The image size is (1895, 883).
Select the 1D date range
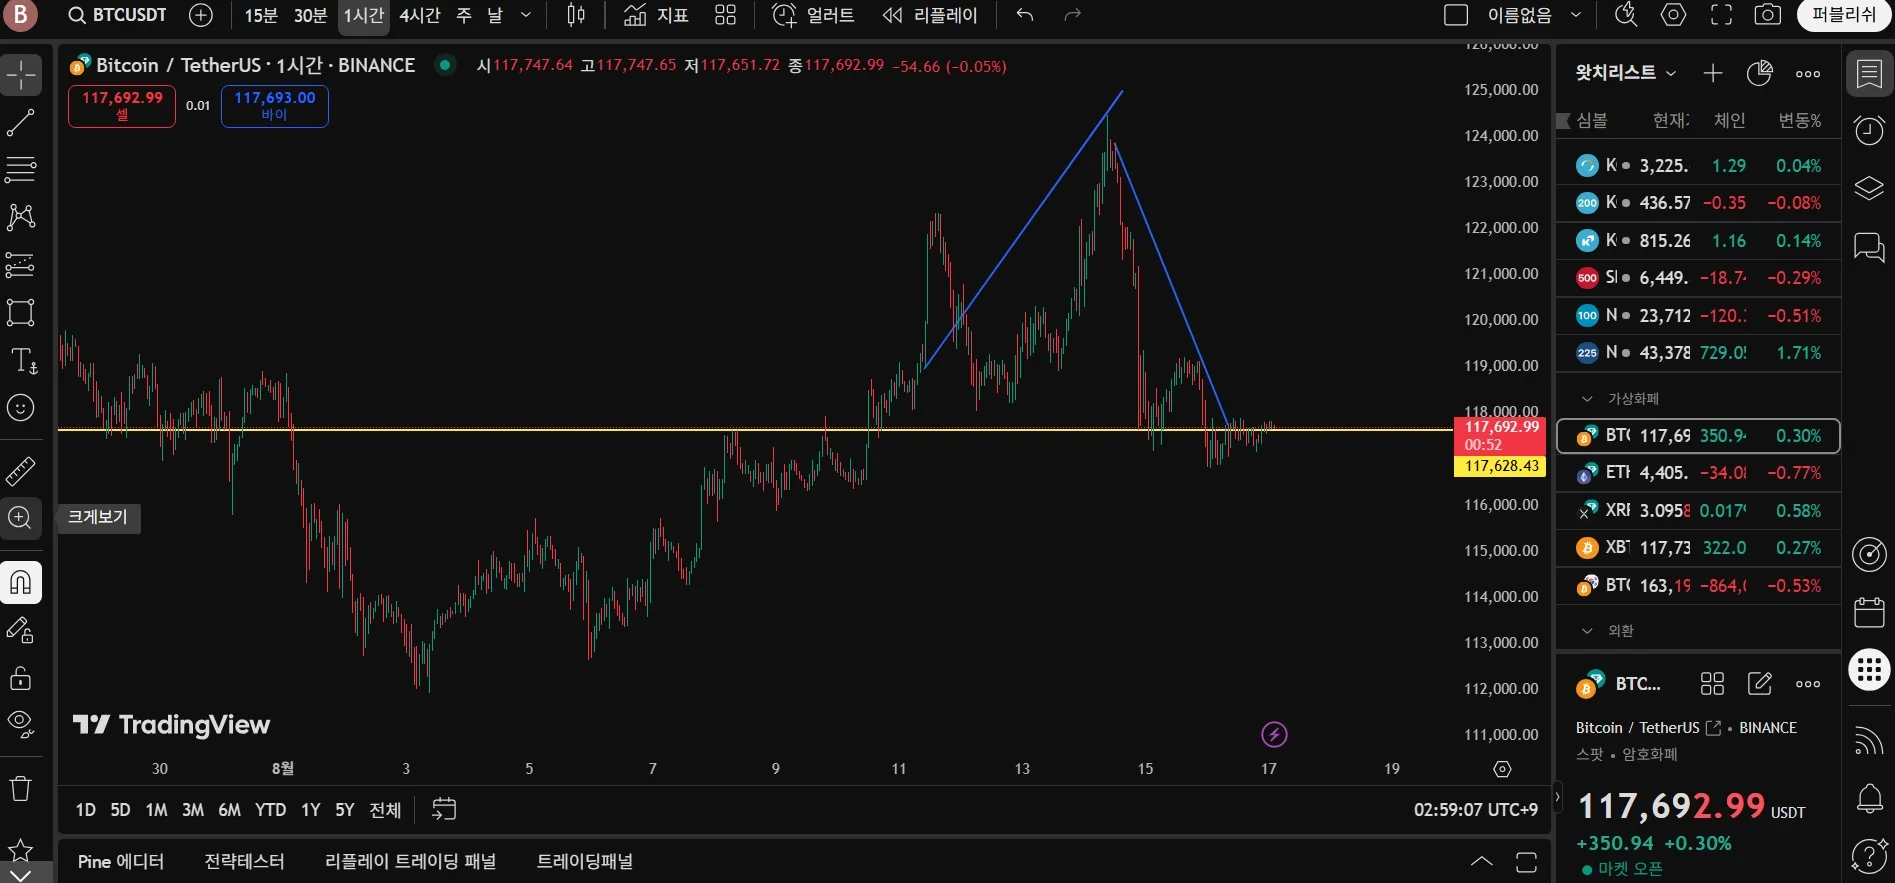point(86,810)
